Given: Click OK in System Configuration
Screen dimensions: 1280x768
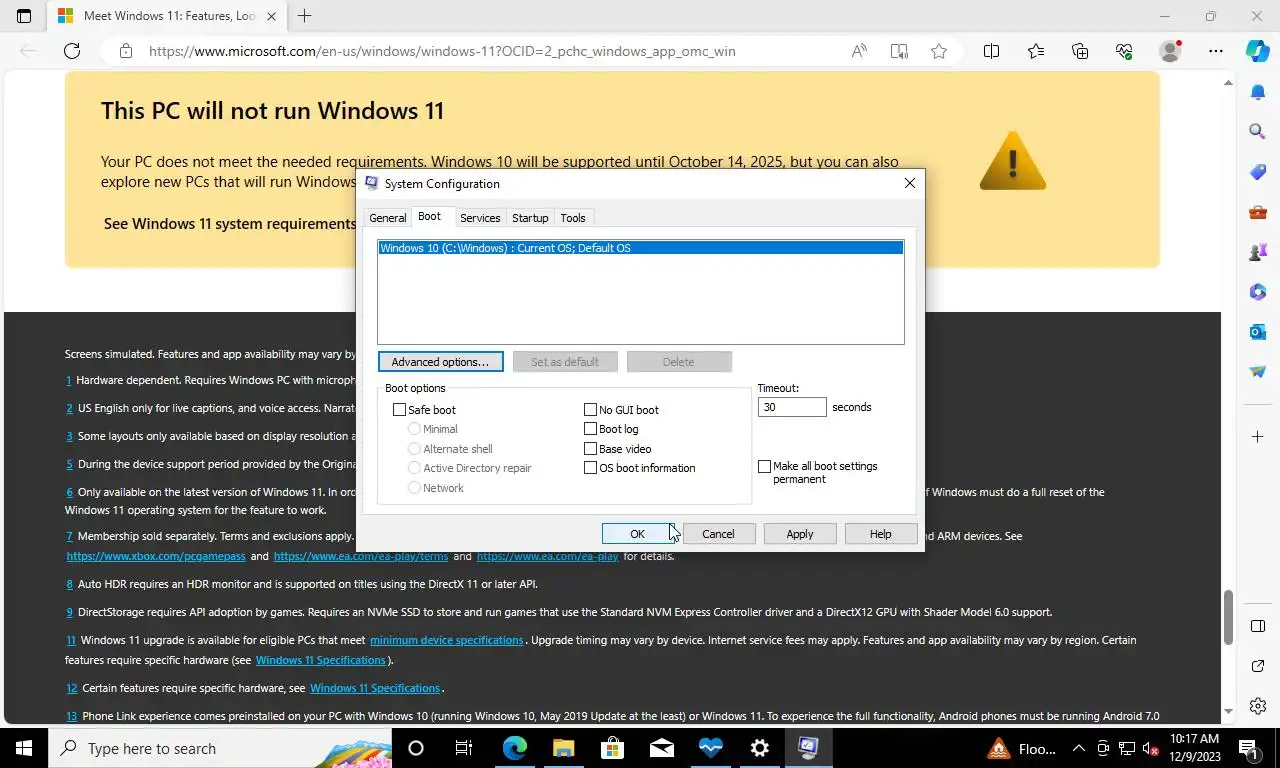Looking at the screenshot, I should [637, 534].
